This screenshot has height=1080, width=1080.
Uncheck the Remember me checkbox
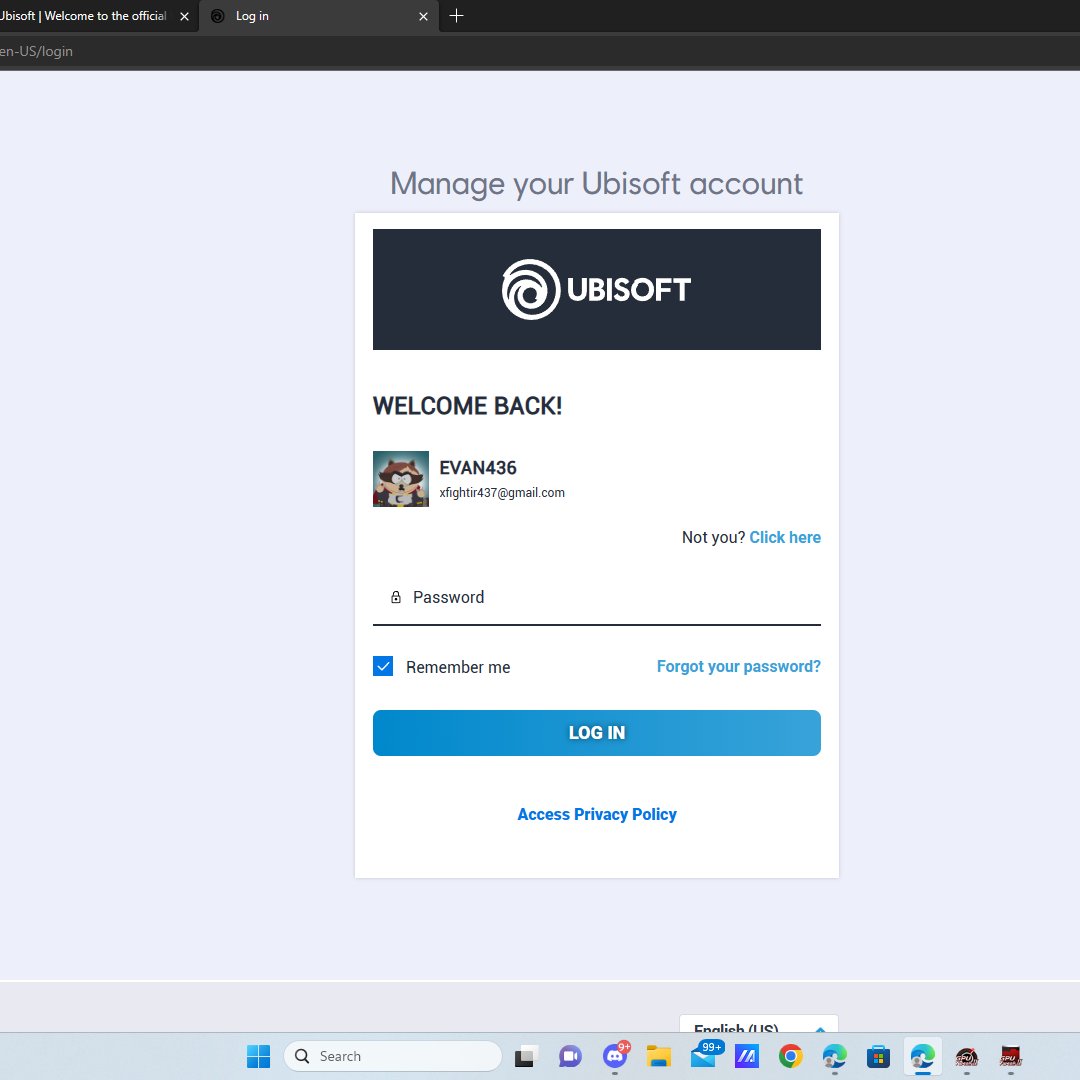point(383,666)
